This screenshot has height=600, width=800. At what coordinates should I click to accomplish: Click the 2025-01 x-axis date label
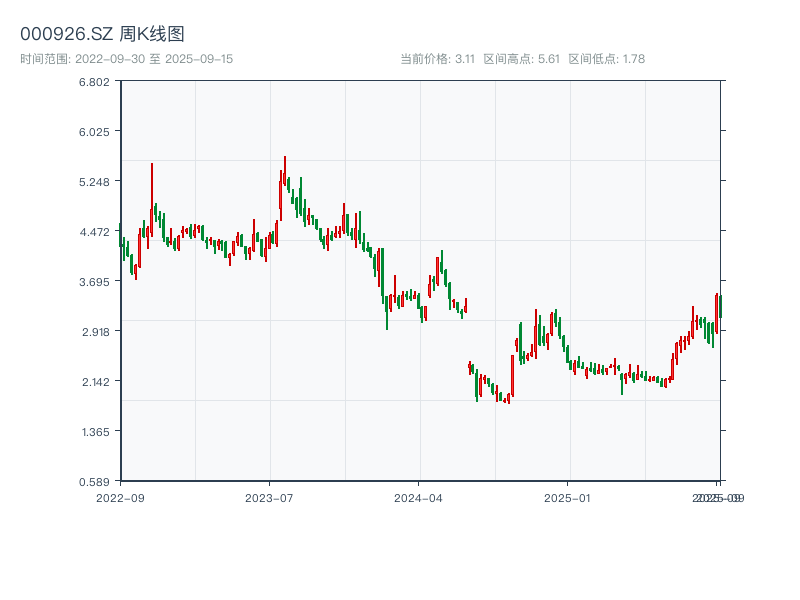(x=569, y=497)
